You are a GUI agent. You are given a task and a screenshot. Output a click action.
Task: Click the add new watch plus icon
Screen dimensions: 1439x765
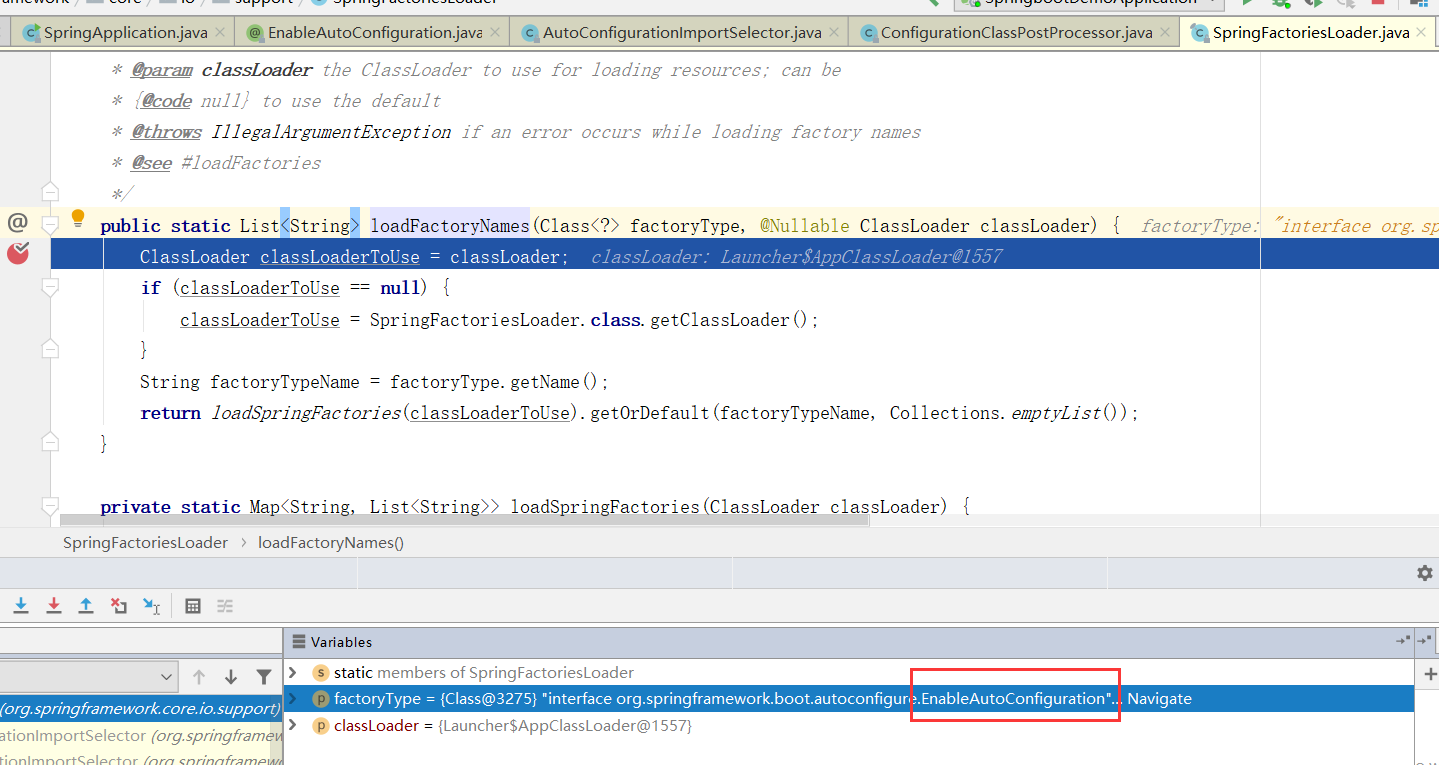(1429, 674)
